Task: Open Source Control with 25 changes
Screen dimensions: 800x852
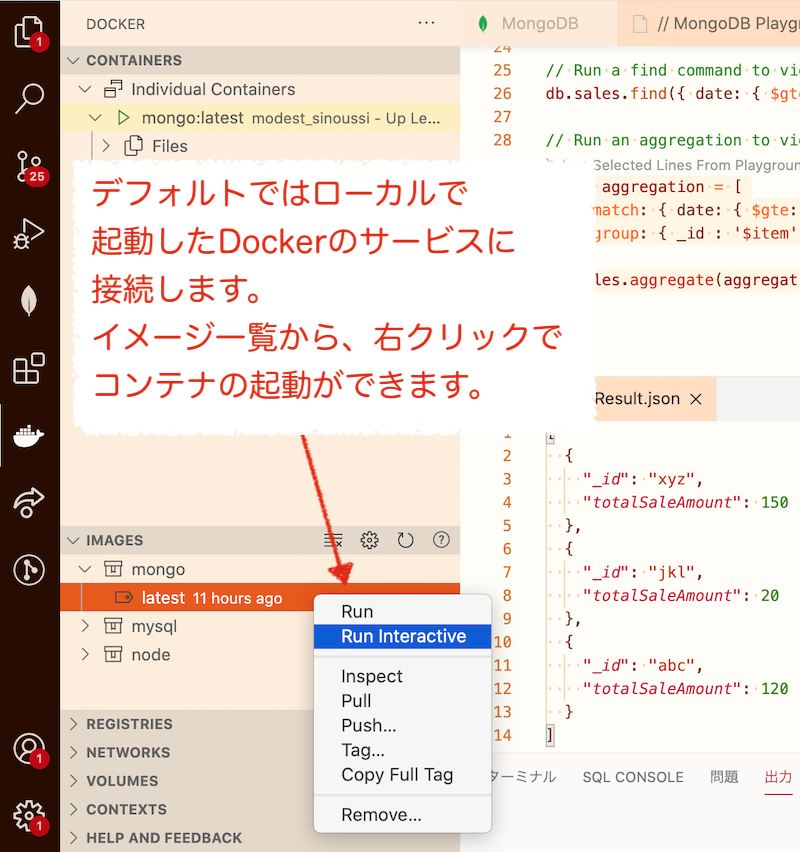Action: pyautogui.click(x=29, y=166)
